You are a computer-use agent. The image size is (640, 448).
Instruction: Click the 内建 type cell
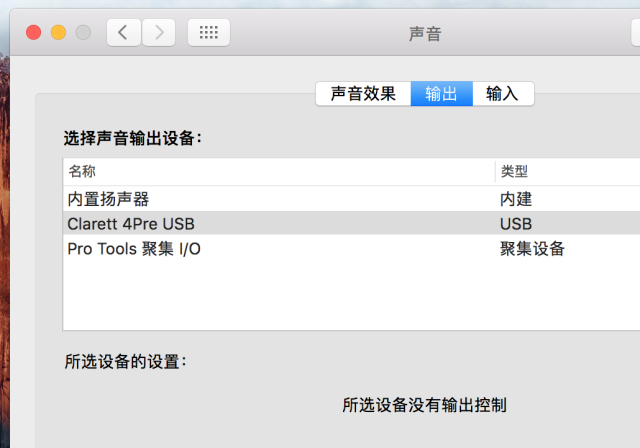click(x=516, y=198)
